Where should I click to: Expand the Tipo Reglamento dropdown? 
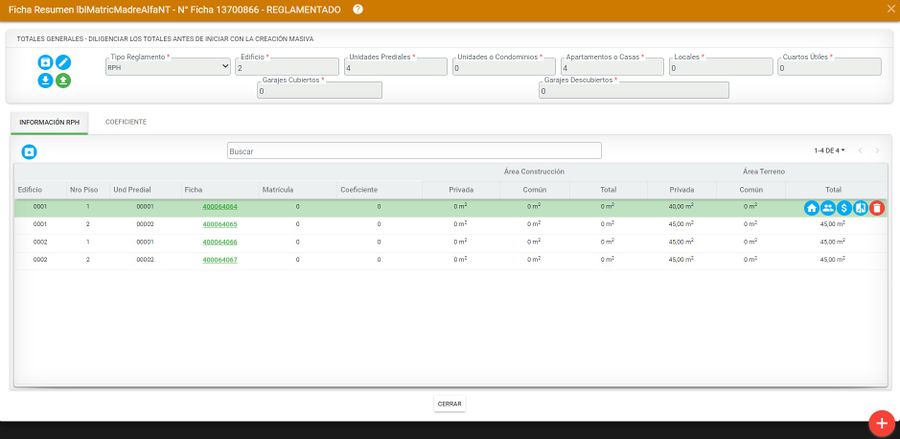coord(168,67)
